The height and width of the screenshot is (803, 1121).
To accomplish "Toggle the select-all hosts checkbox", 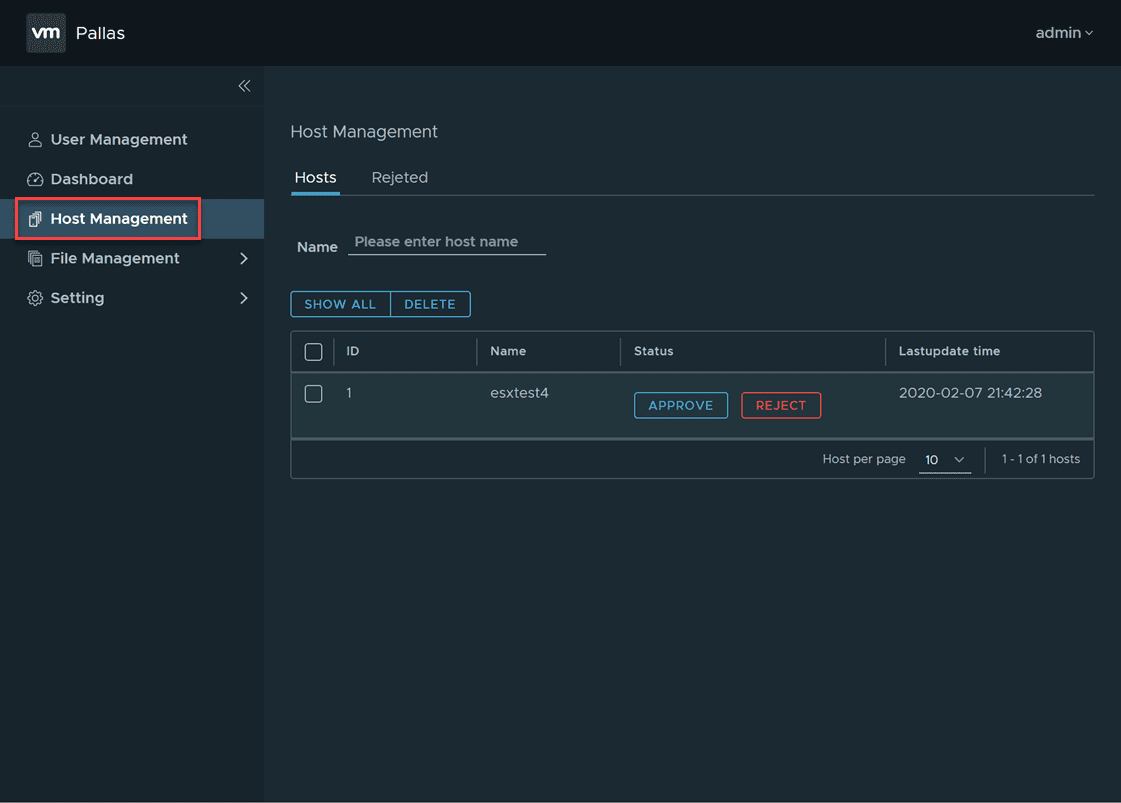I will [x=313, y=352].
